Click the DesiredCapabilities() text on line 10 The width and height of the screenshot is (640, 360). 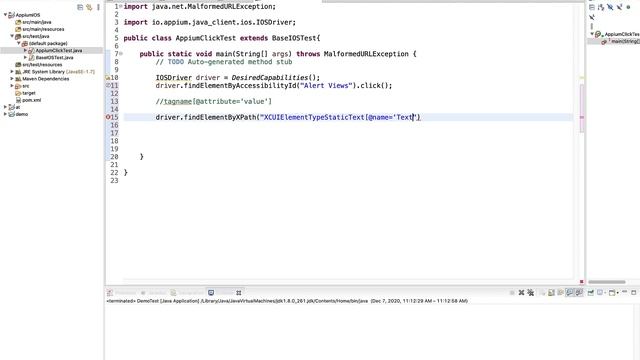276,78
